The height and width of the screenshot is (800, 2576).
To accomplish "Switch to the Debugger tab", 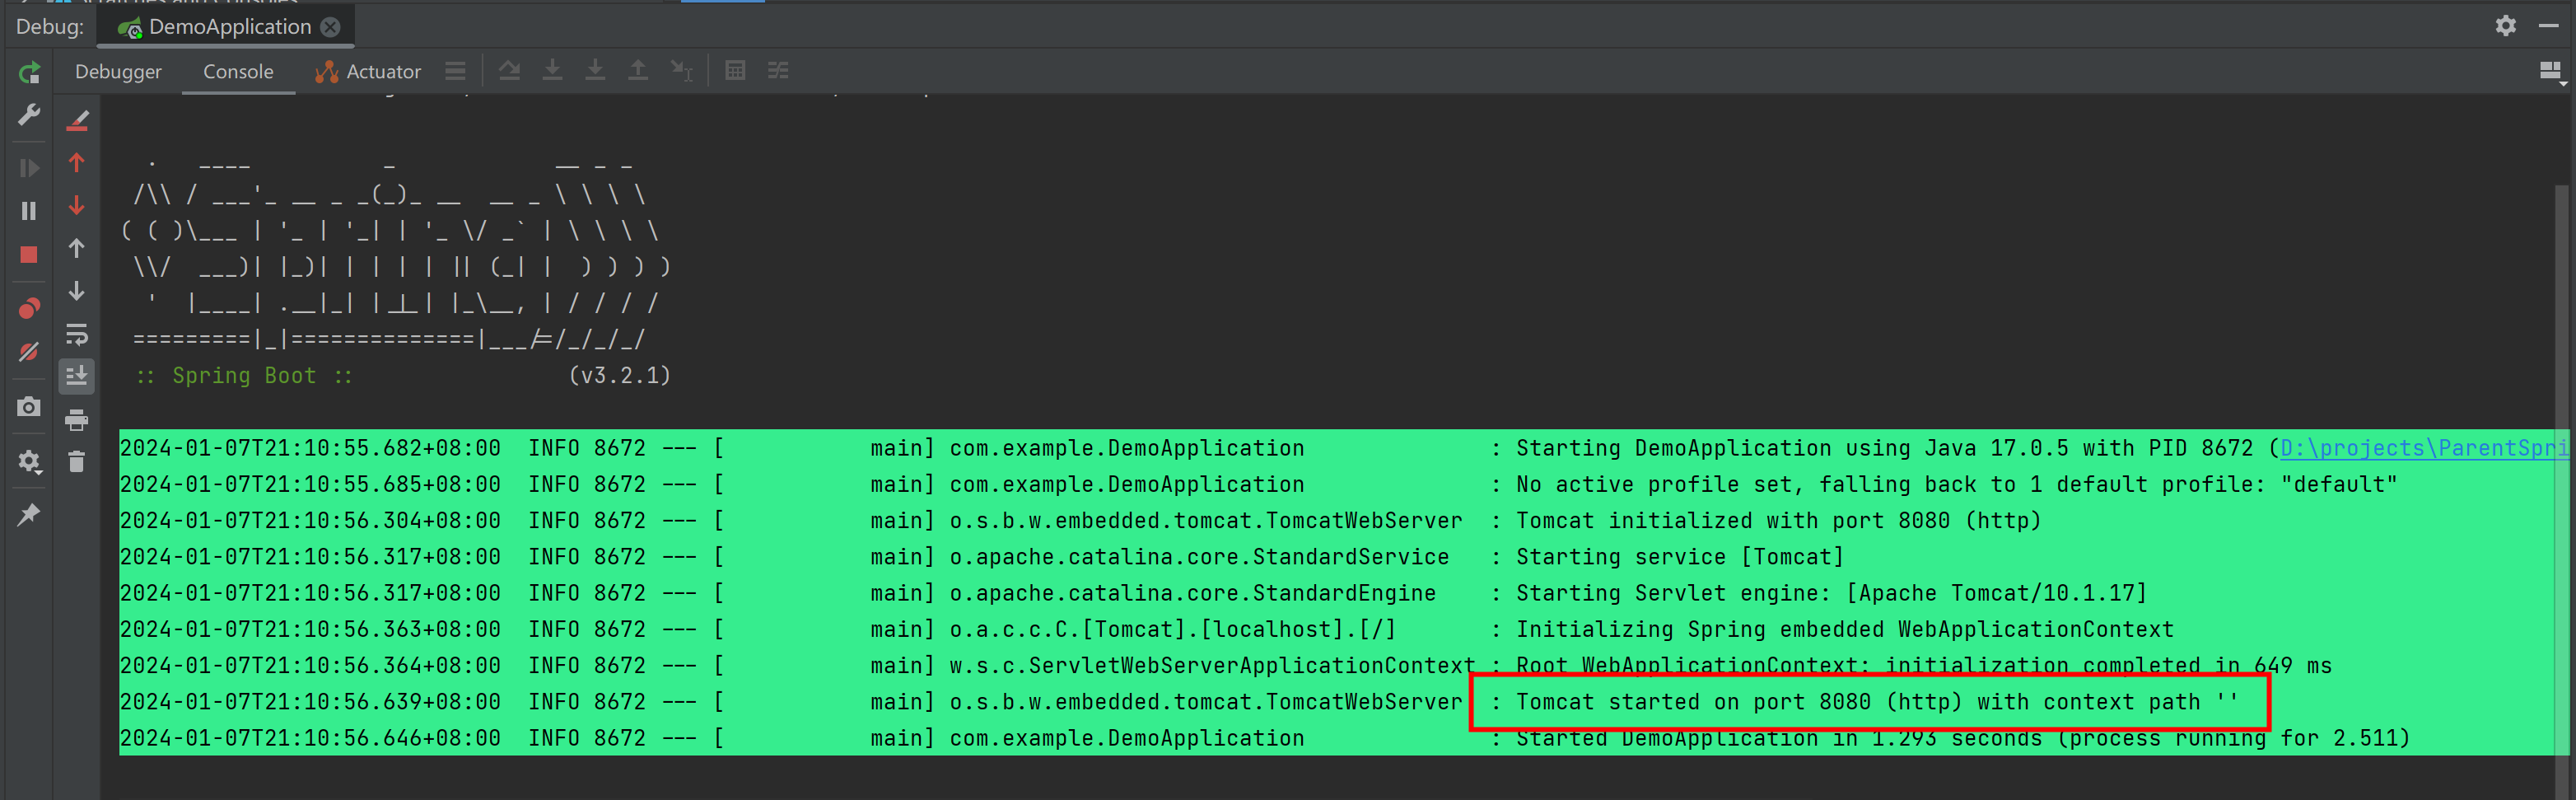I will pos(118,72).
